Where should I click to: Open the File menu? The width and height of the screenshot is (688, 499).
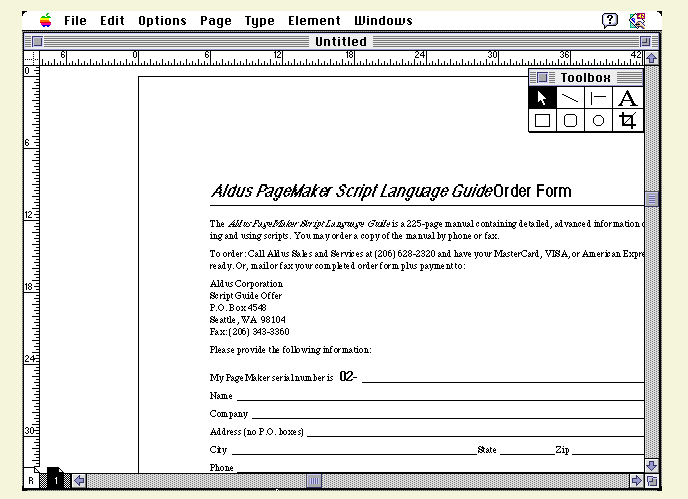pos(75,20)
